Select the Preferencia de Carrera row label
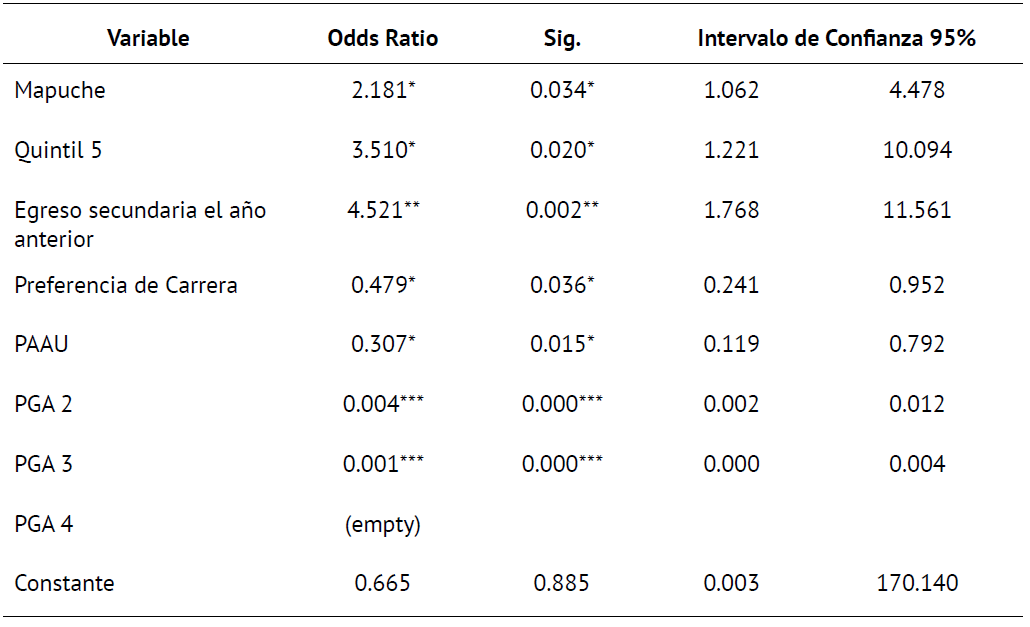This screenshot has width=1030, height=627. [126, 286]
